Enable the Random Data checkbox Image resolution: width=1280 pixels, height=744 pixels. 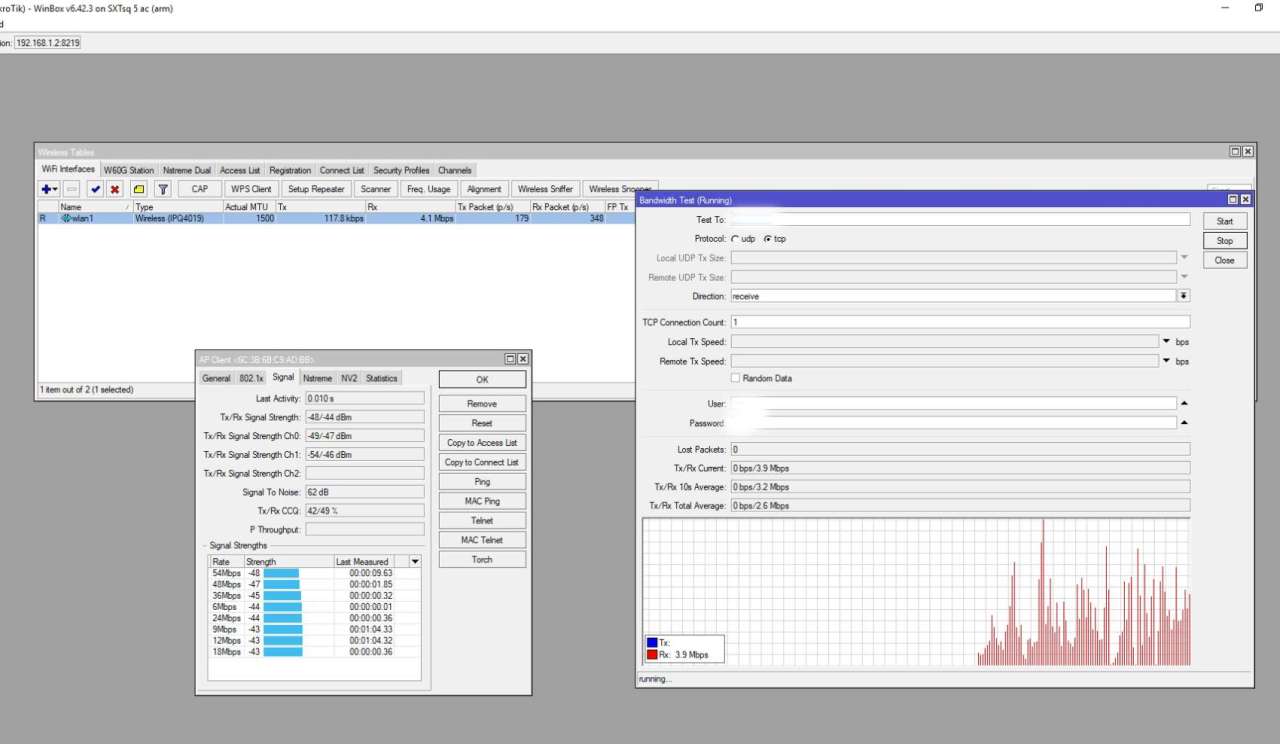point(736,378)
